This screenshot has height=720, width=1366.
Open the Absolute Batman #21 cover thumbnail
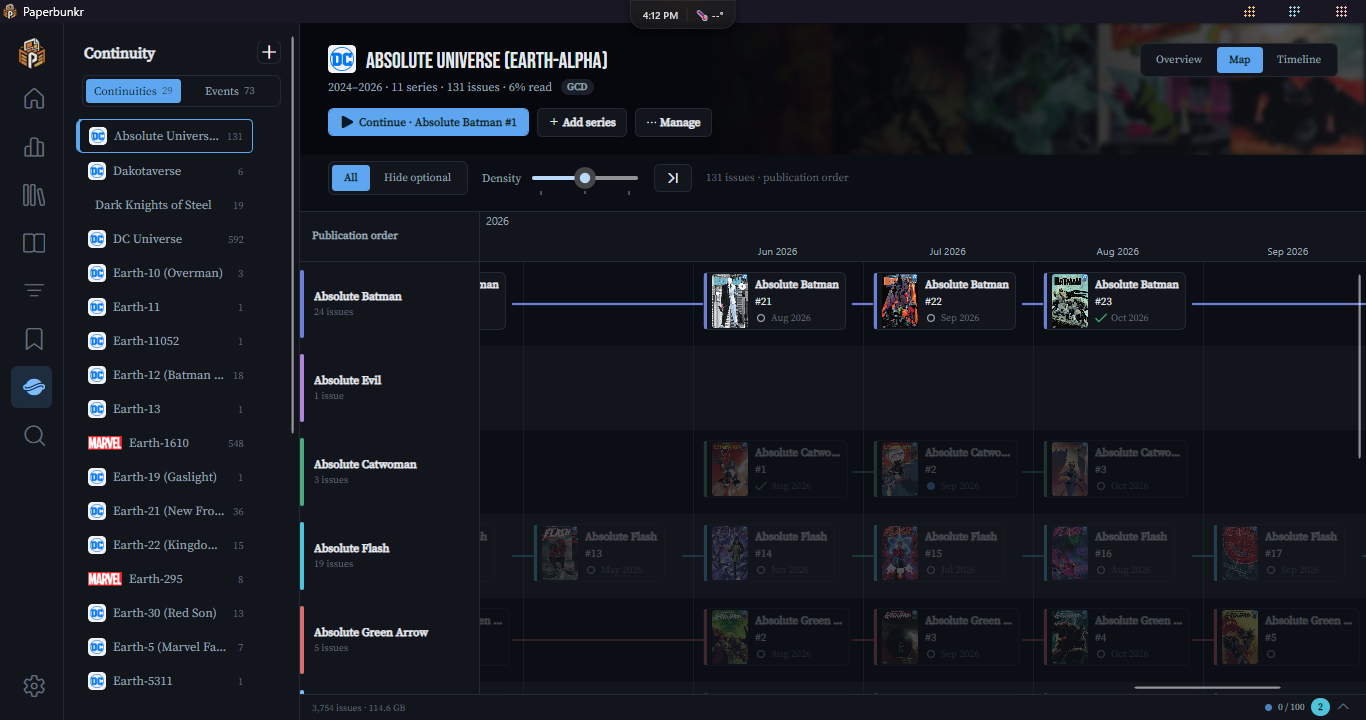[730, 301]
